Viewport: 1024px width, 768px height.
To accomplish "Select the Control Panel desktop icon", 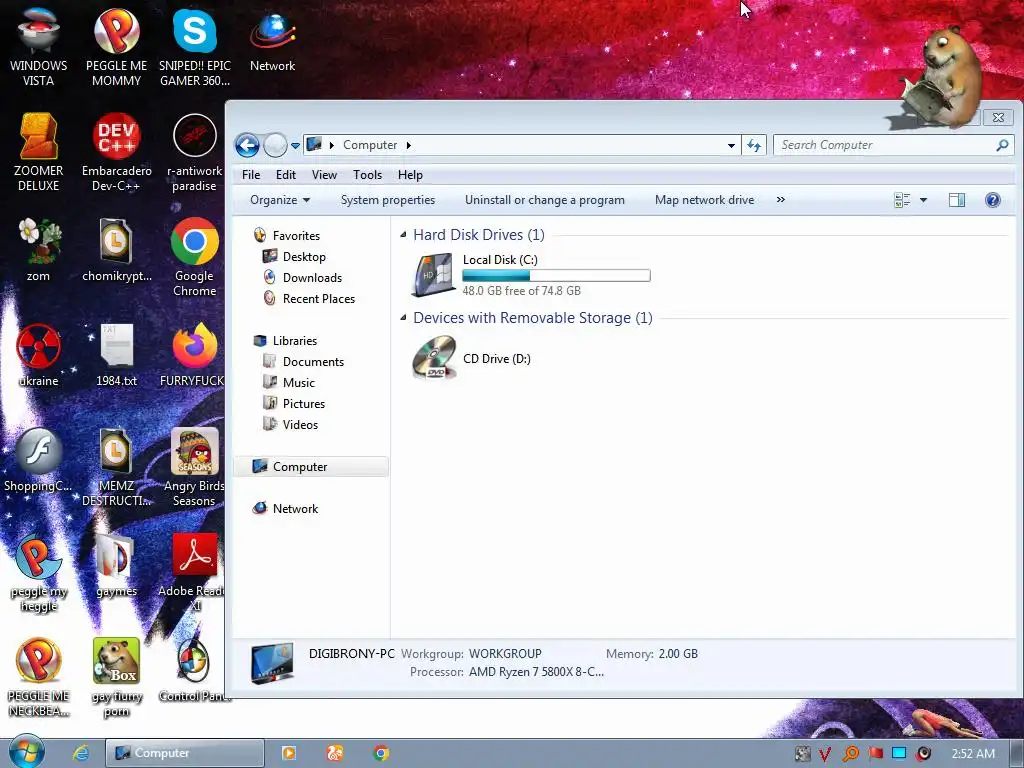I will point(194,669).
